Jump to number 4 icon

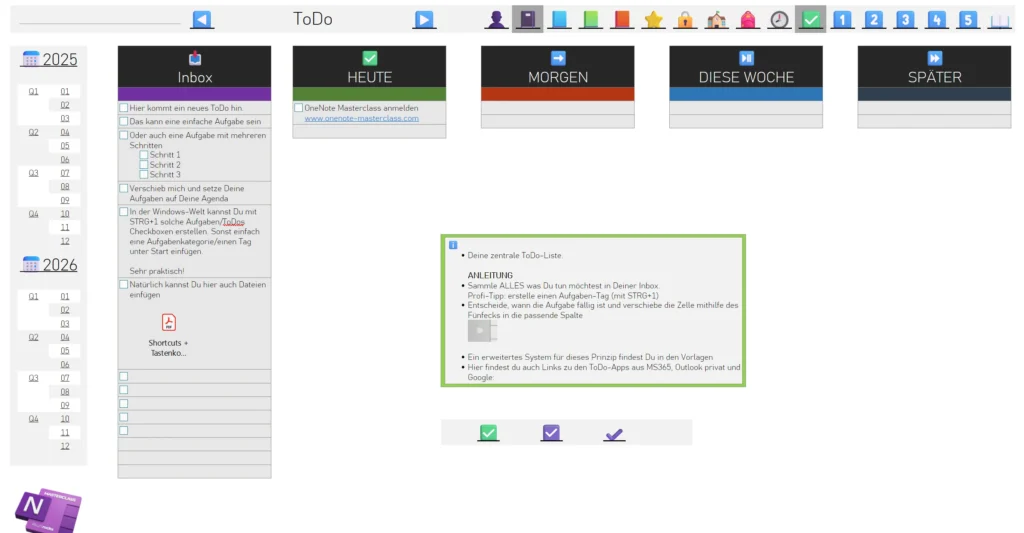click(x=936, y=20)
